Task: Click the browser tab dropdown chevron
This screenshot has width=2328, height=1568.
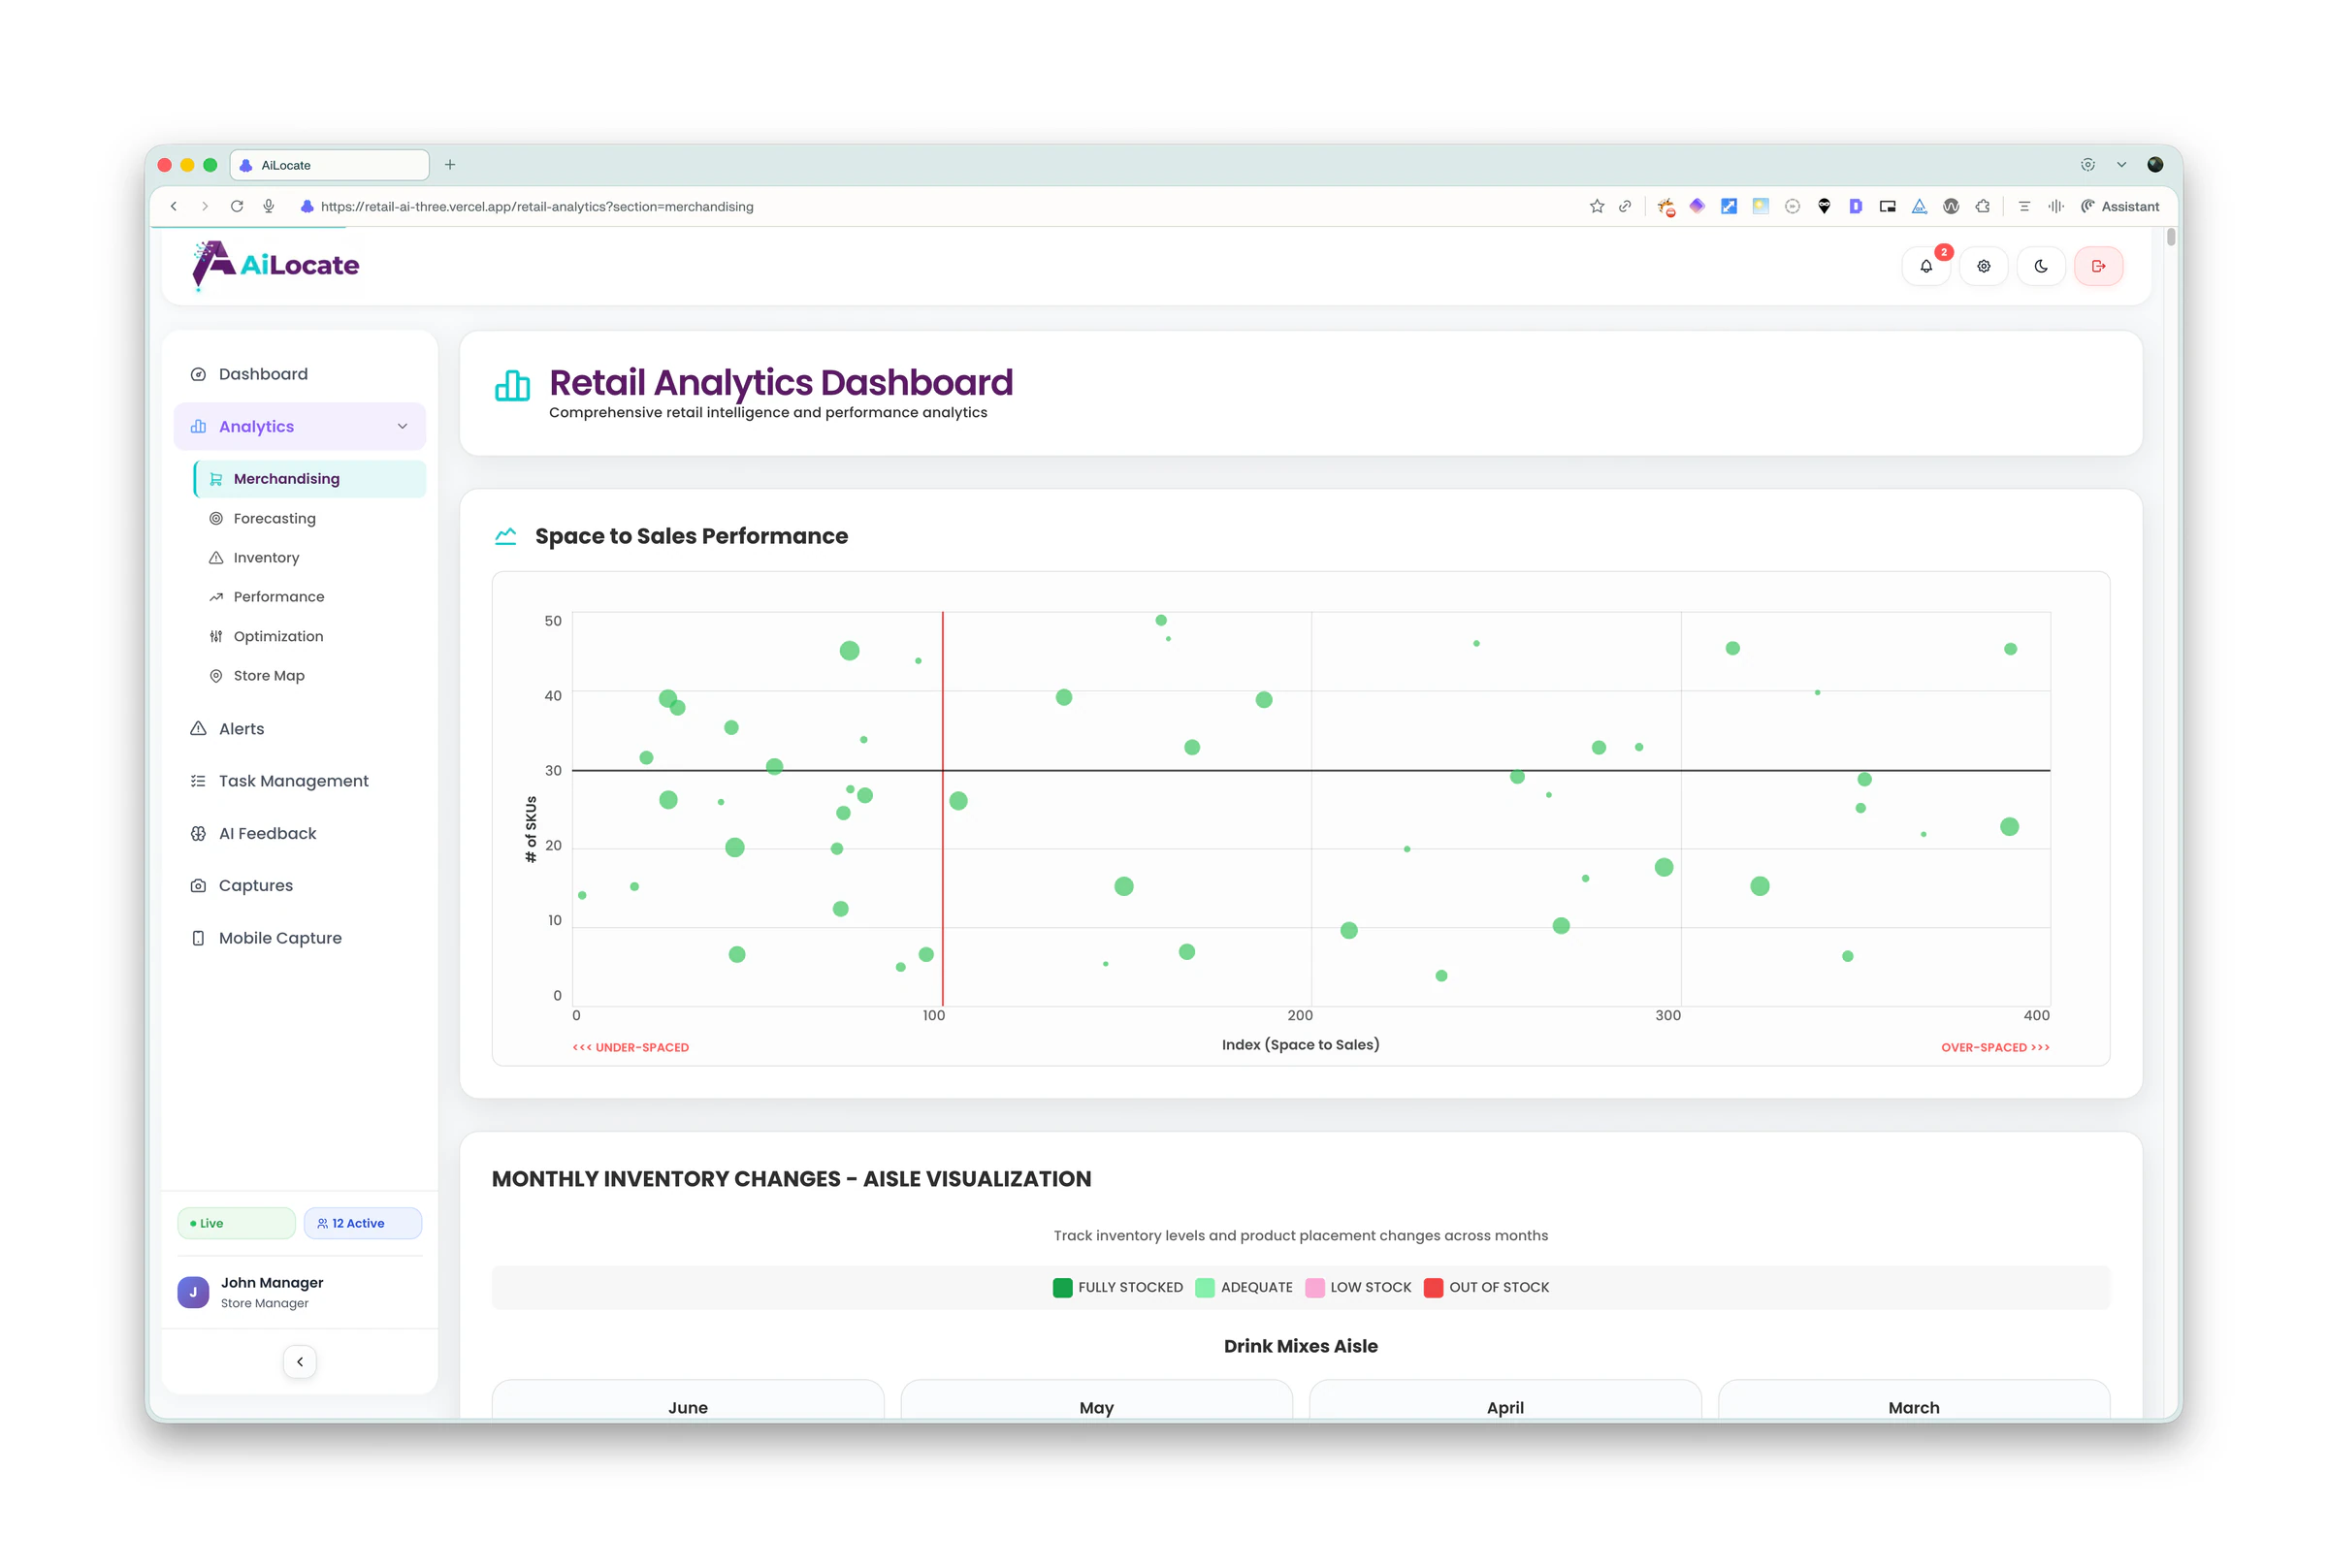Action: (2121, 165)
